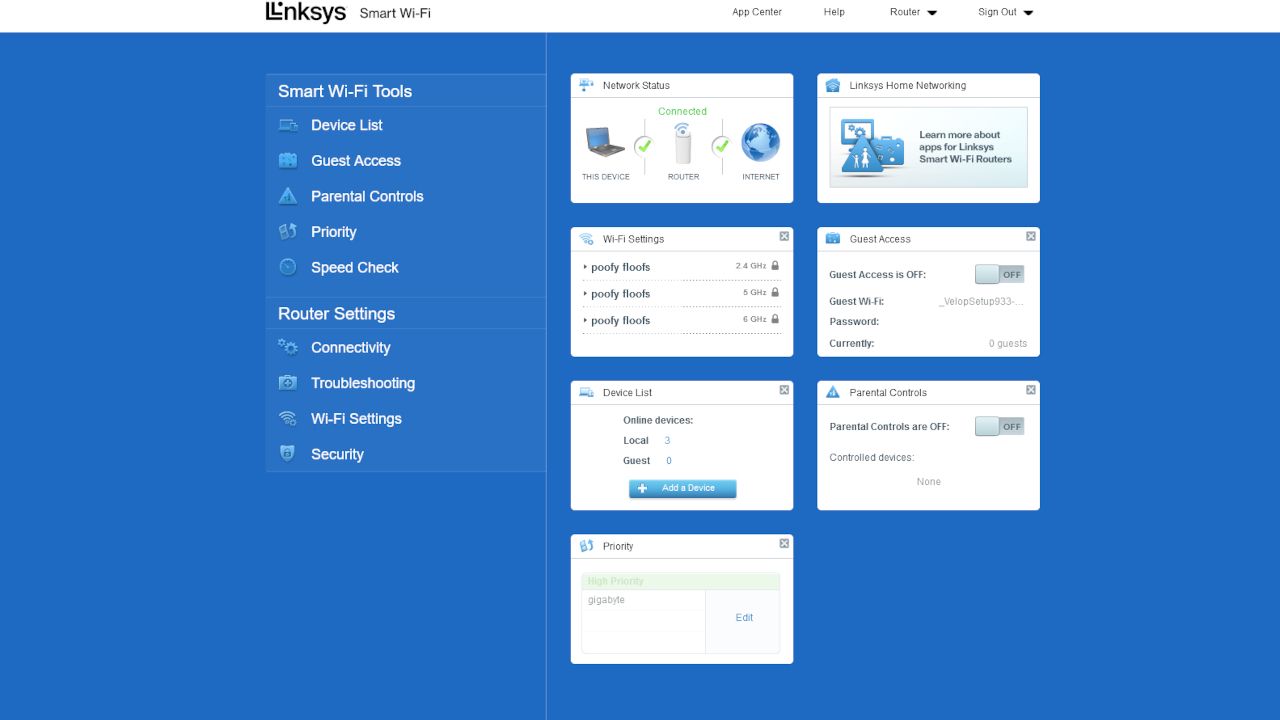Click the Speed Check clock icon
Viewport: 1280px width, 720px height.
288,267
